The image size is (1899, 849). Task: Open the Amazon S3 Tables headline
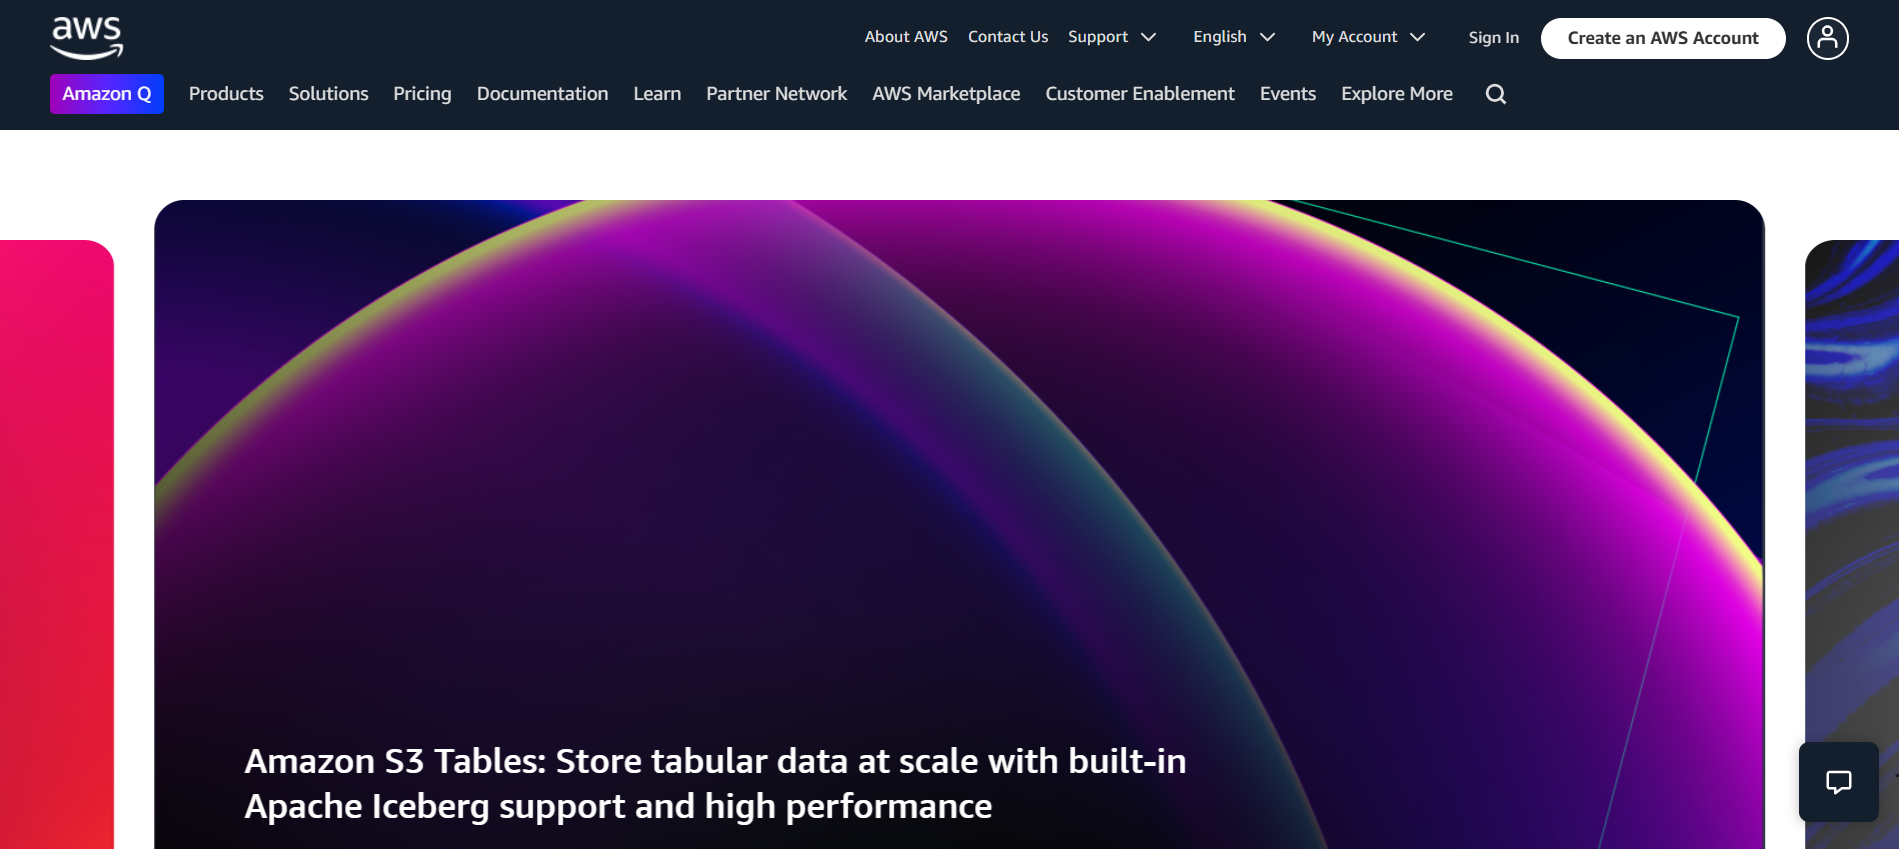click(x=715, y=783)
